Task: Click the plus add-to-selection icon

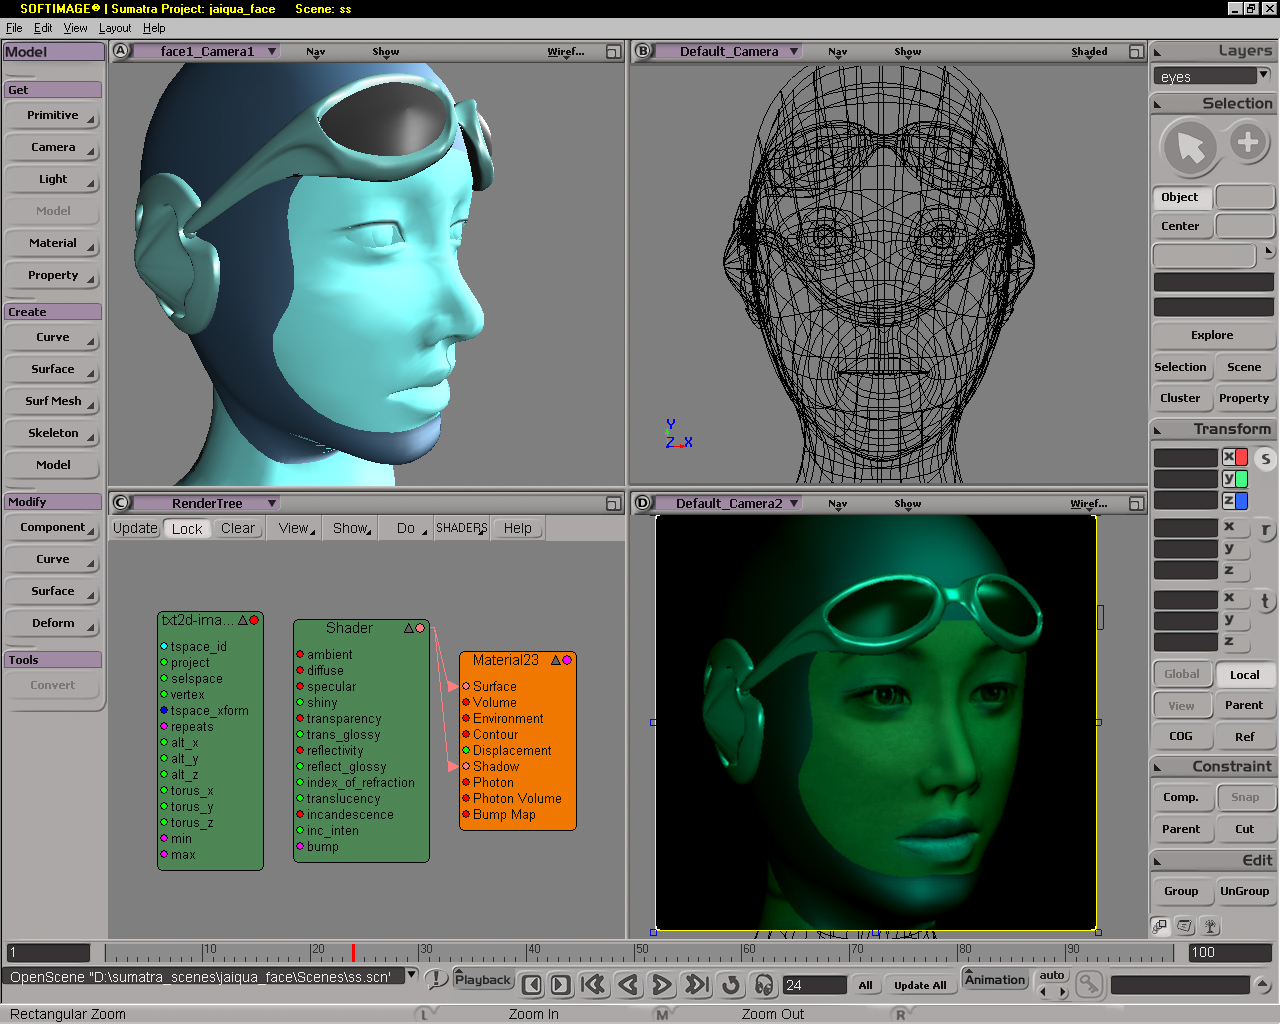Action: tap(1247, 143)
